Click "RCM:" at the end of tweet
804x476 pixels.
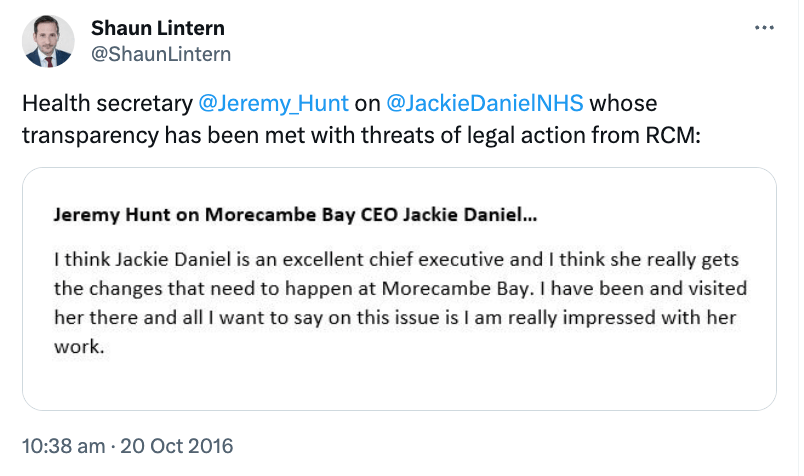679,133
